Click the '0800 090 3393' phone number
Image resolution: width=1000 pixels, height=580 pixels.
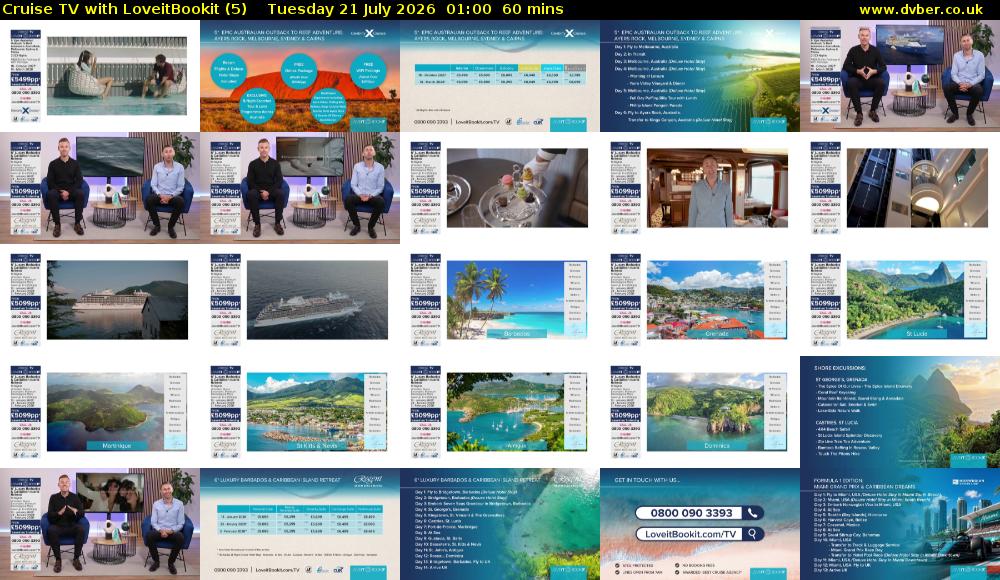(x=691, y=513)
